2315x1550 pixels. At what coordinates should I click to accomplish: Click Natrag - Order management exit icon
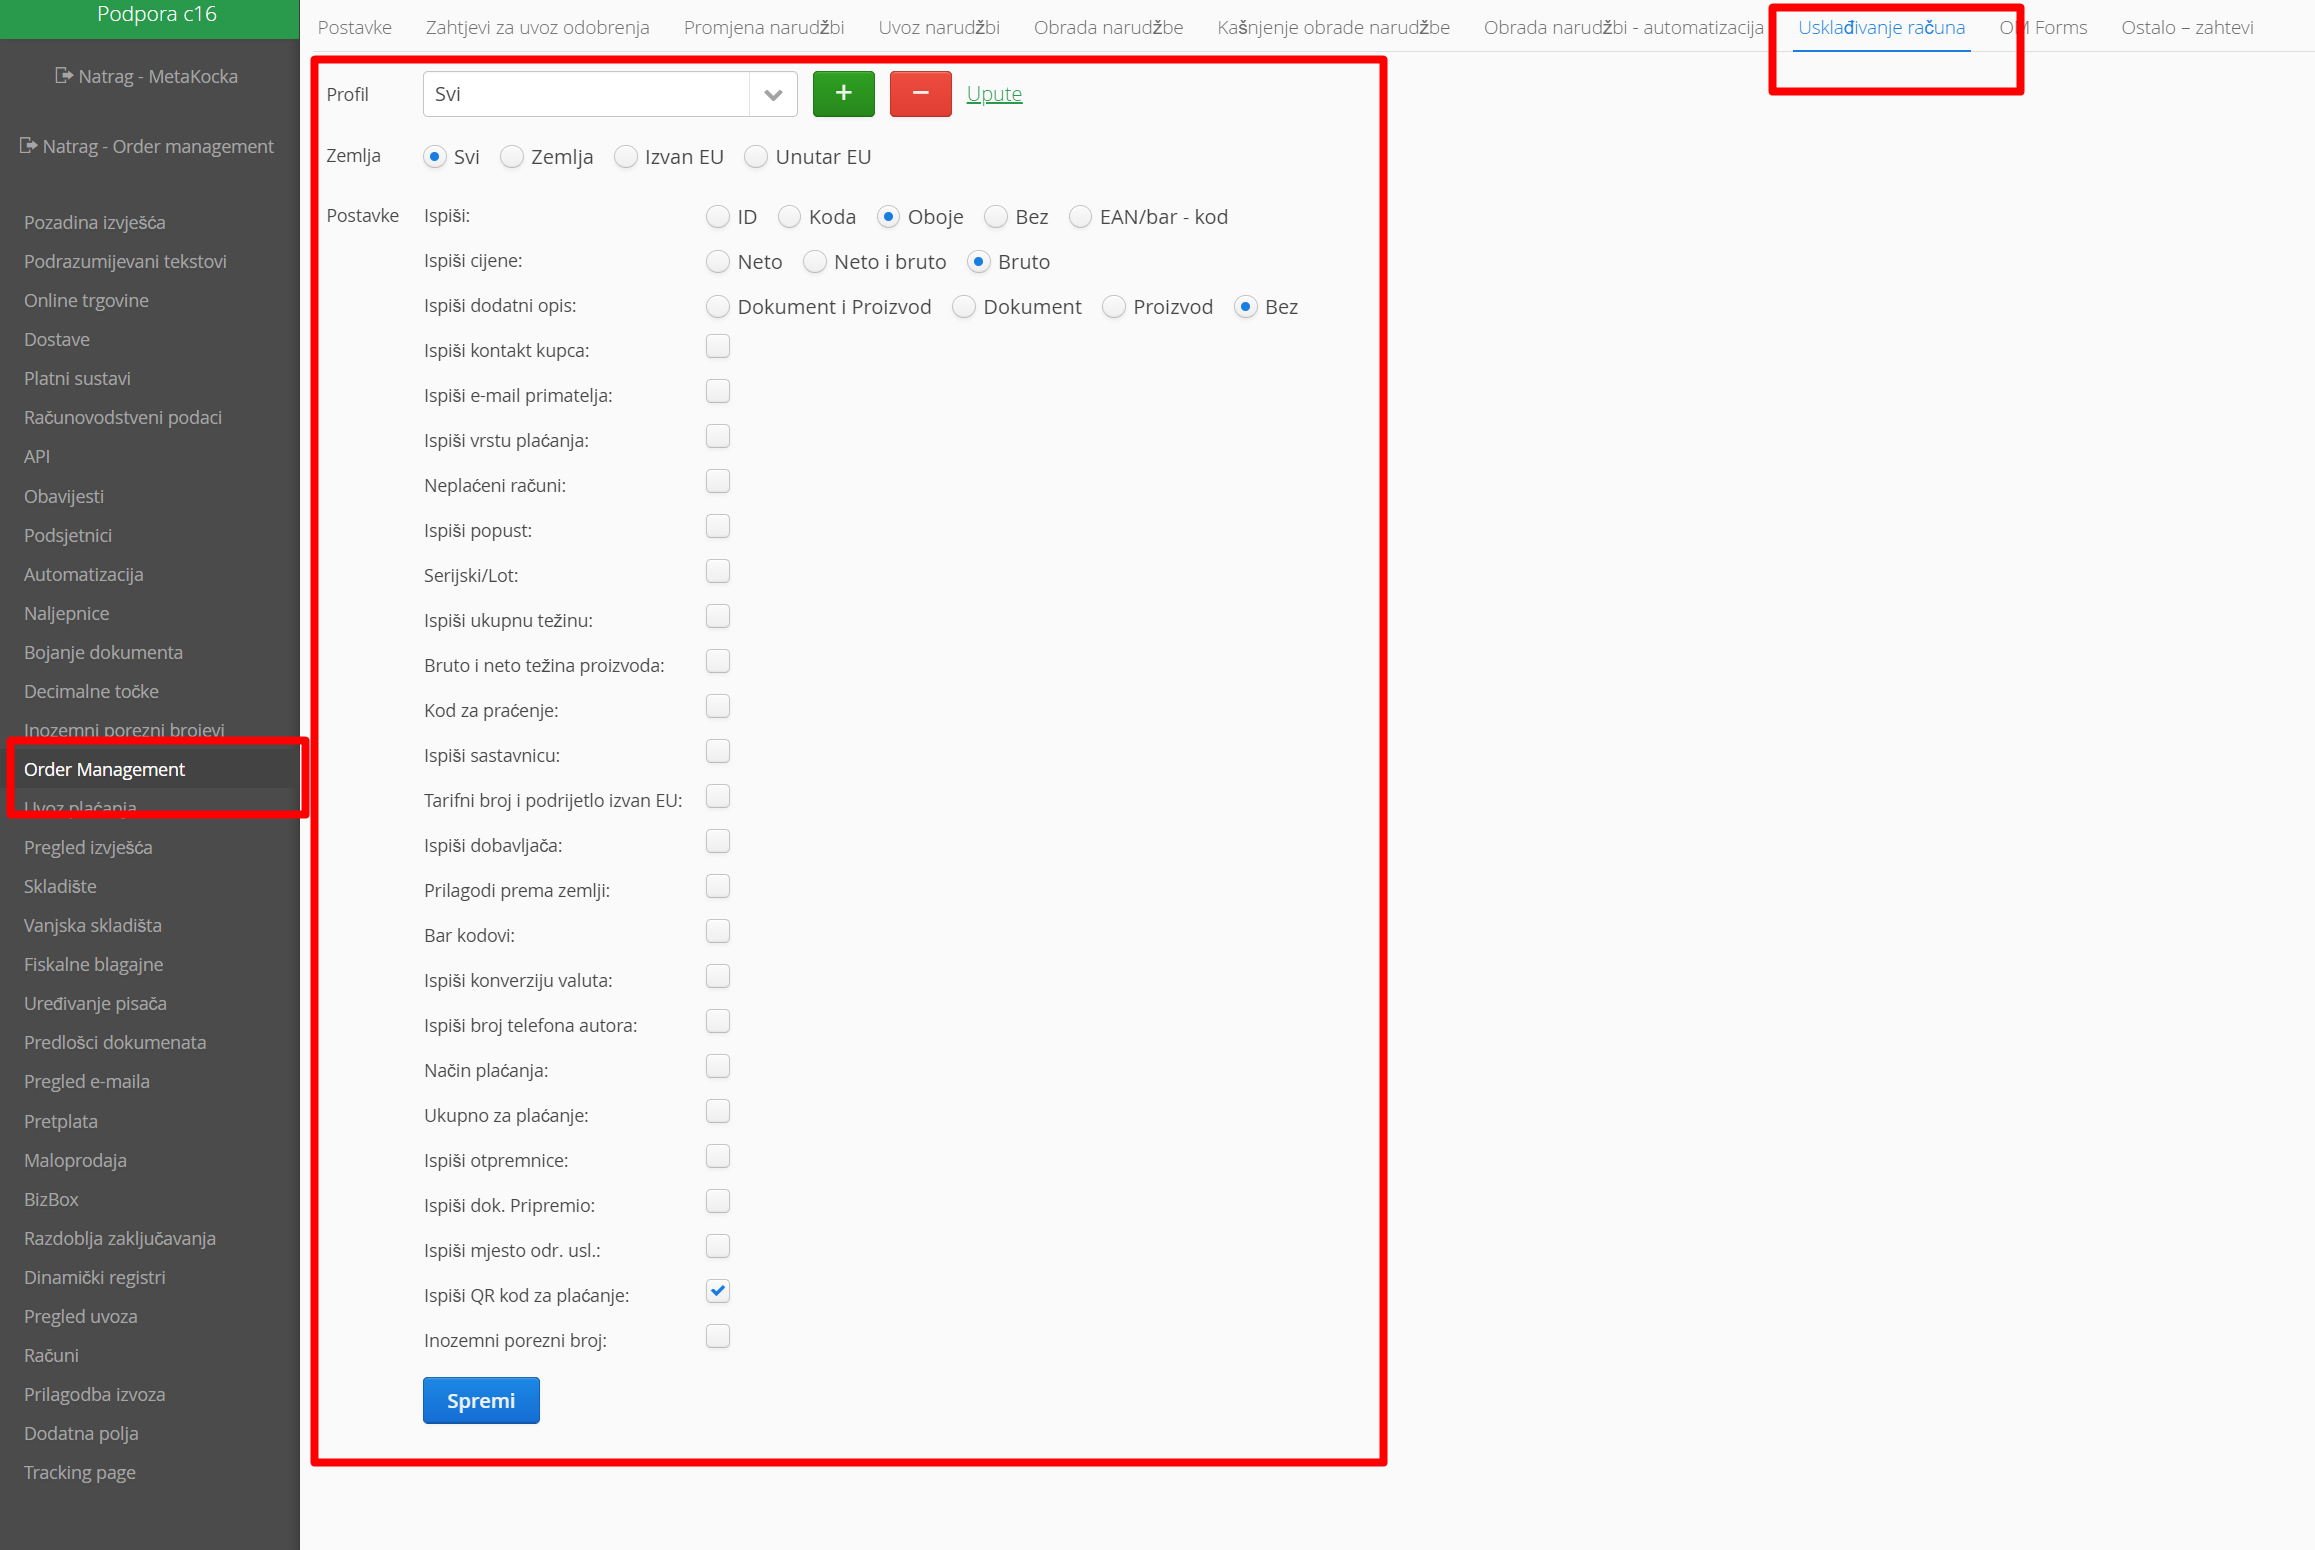pos(28,146)
